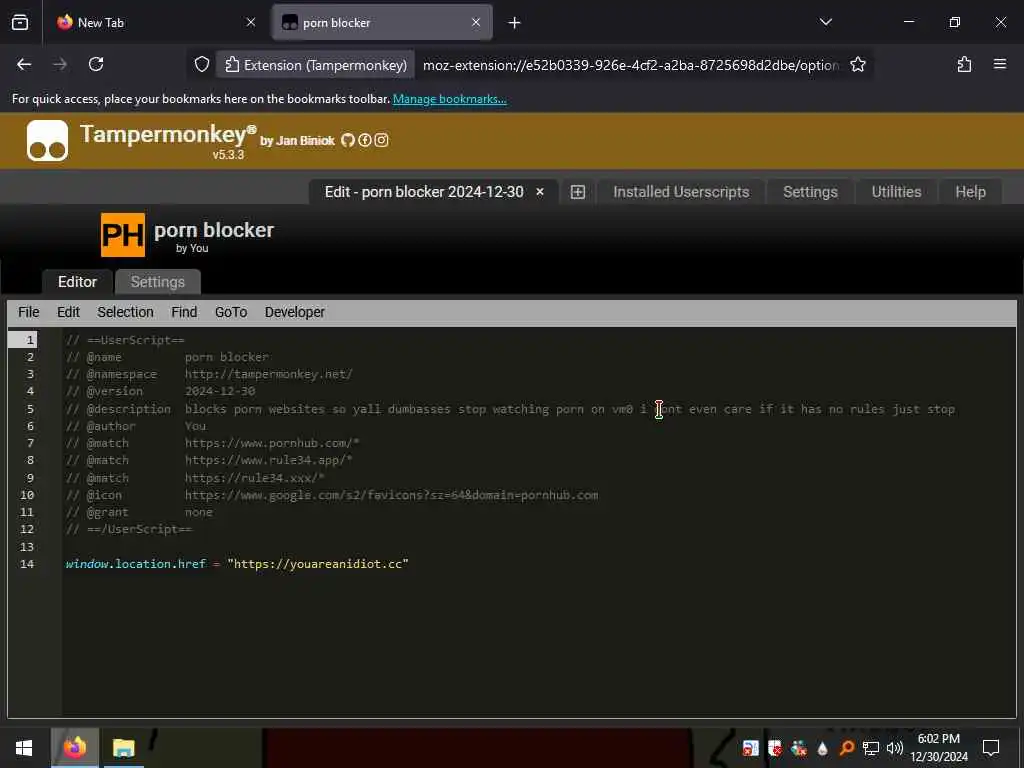
Task: Click the PH script icon
Action: click(123, 234)
